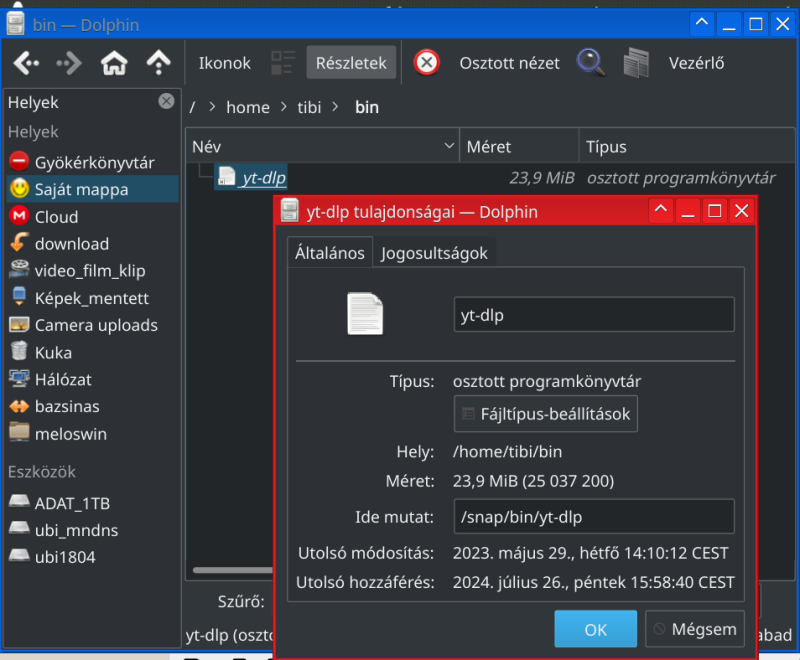Viewport: 800px width, 660px height.
Task: Switch to Ikonok view mode
Action: (x=224, y=63)
